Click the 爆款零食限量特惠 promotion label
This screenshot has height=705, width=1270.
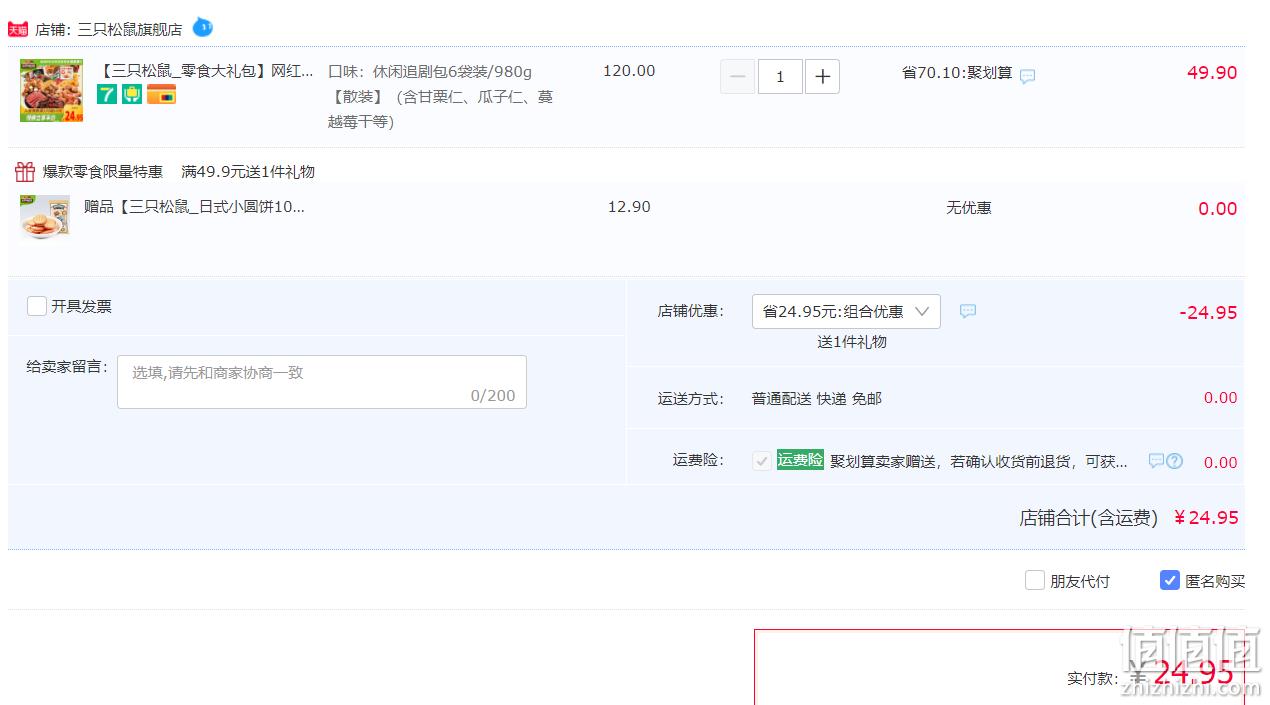coord(103,172)
